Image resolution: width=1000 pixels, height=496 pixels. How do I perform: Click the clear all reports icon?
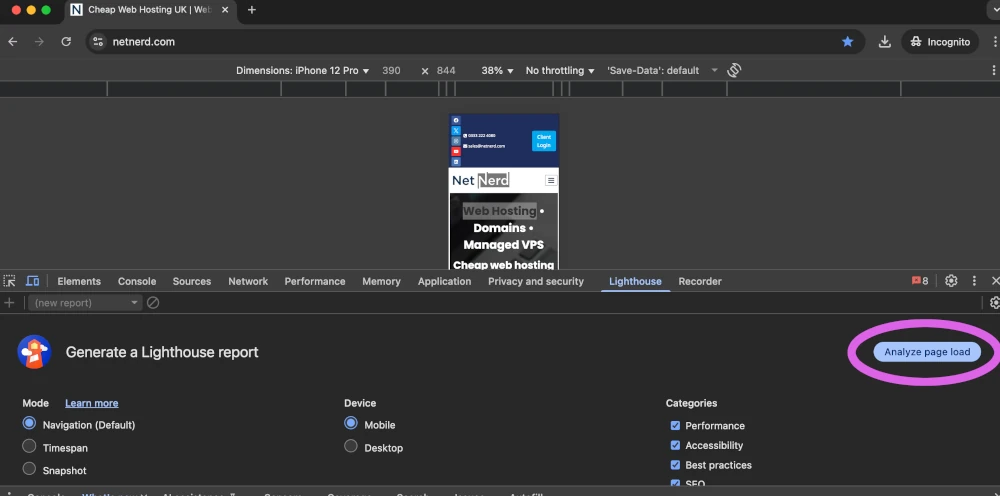pyautogui.click(x=153, y=303)
